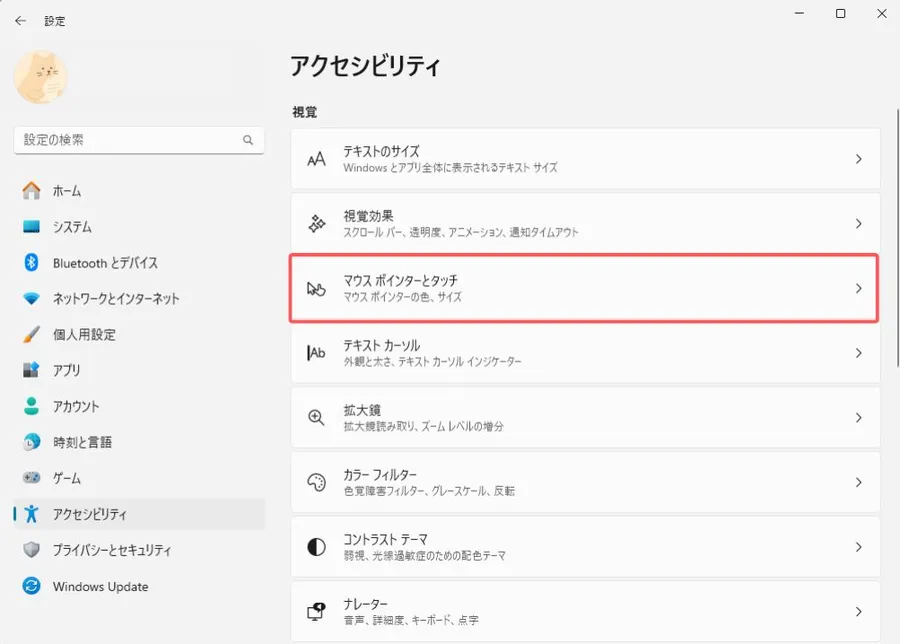
Task: Focus the 設定の検索 search field
Action: click(x=139, y=140)
